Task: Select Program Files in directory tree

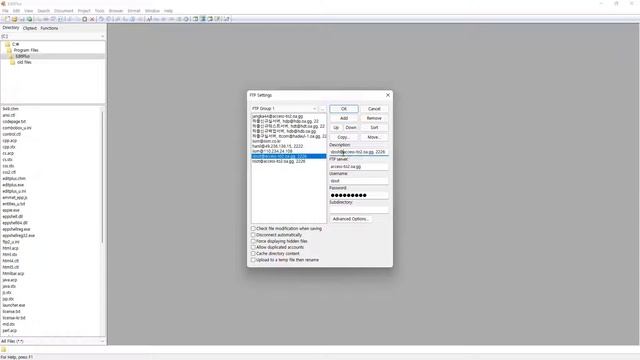Action: pos(26,50)
